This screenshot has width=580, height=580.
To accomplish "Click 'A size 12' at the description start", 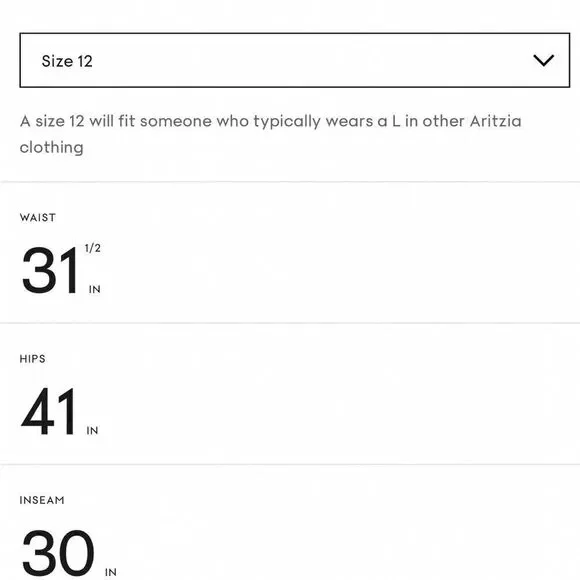I will click(x=52, y=121).
